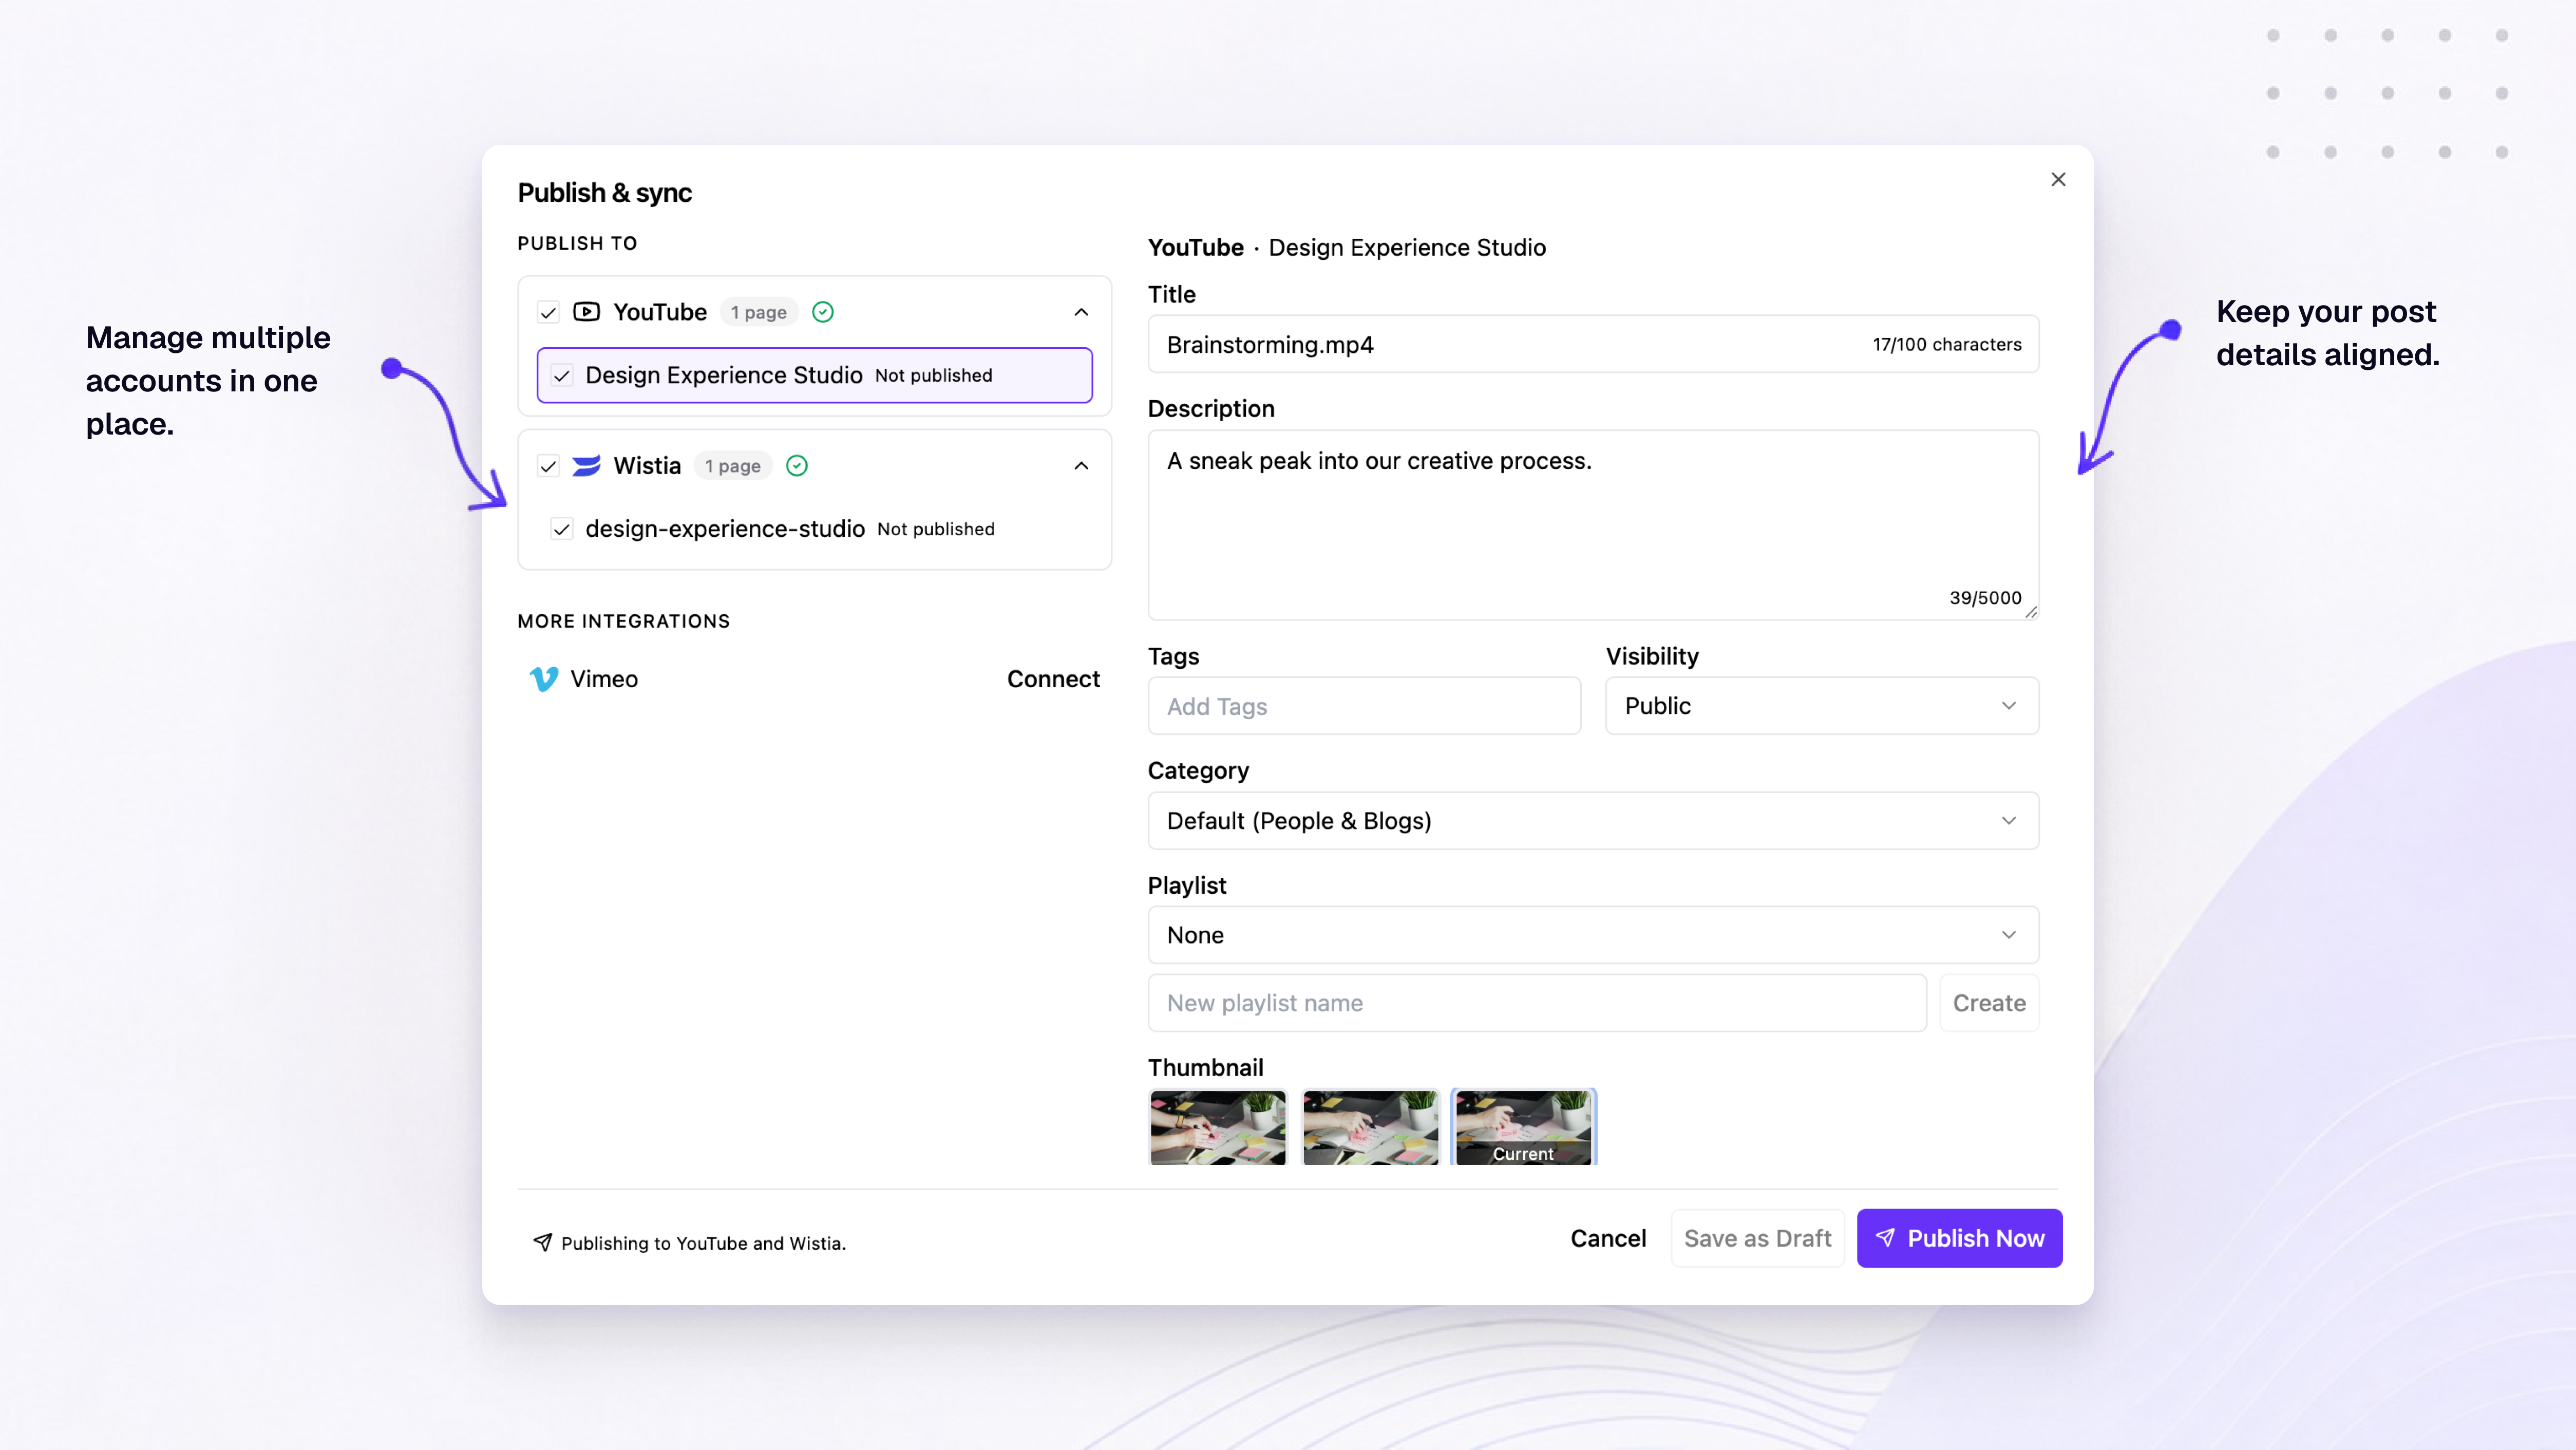Close the Publish & sync dialog

(x=2058, y=180)
